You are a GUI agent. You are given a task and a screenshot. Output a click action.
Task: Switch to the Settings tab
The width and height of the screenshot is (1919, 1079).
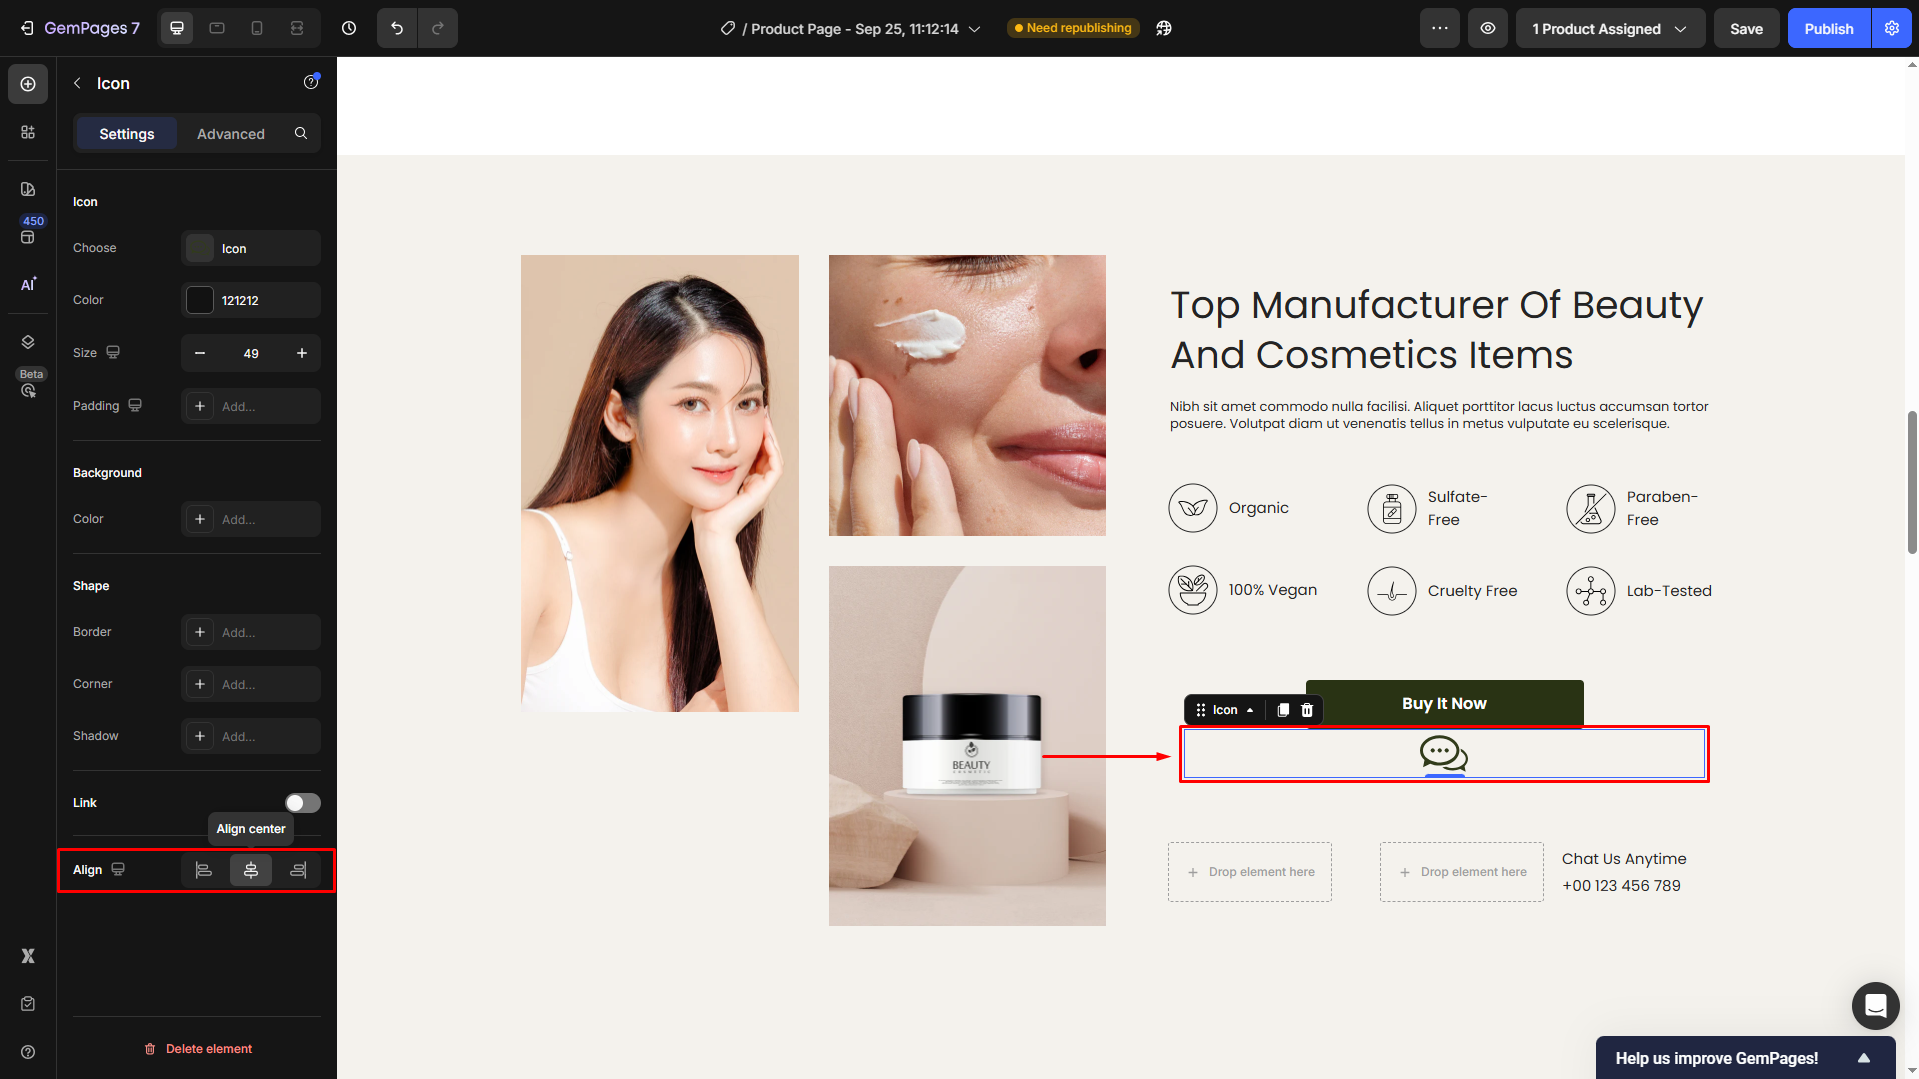click(x=127, y=133)
